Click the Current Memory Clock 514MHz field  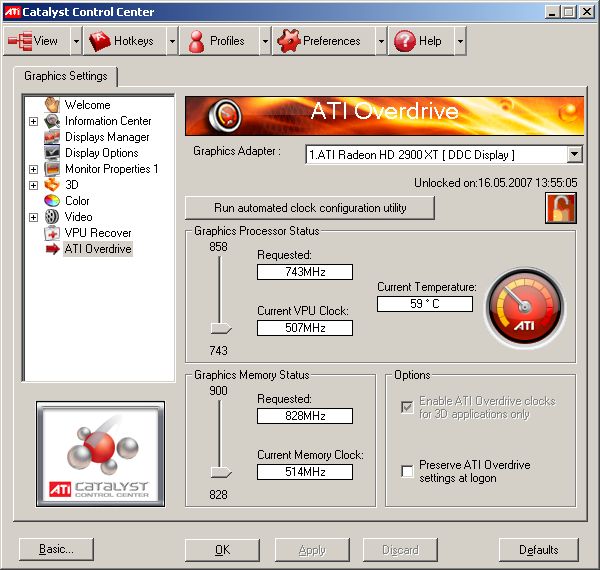pos(305,472)
